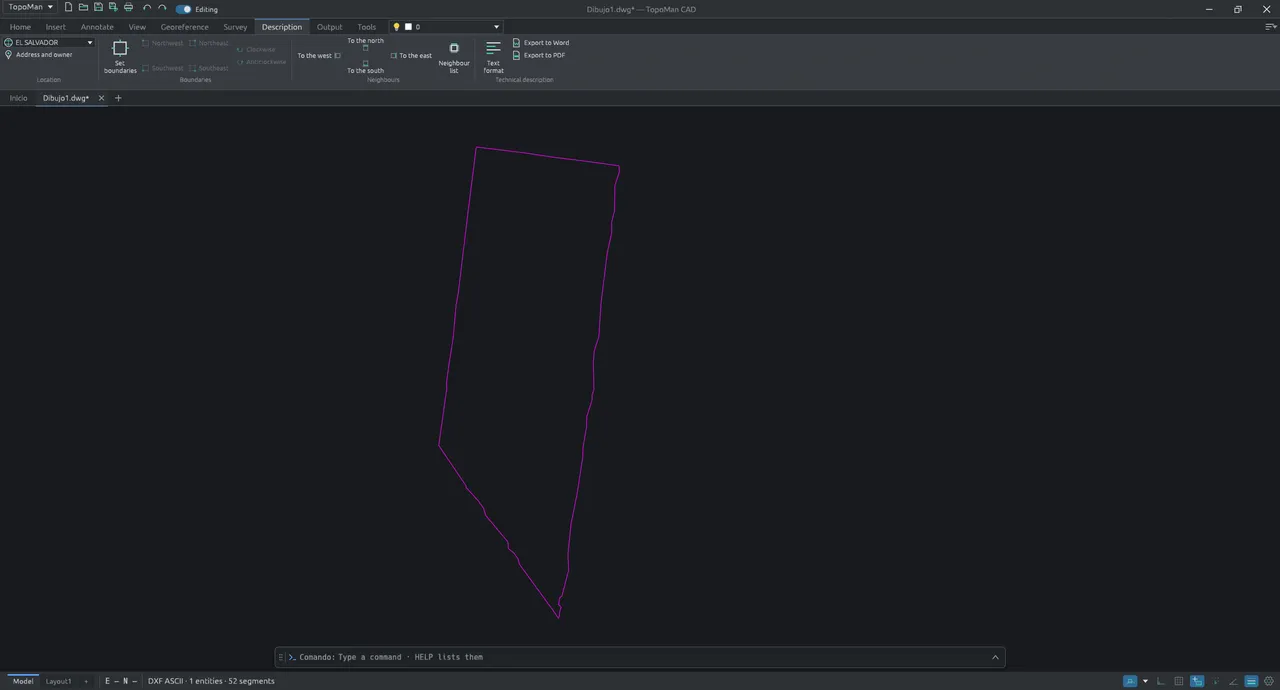Toggle snap tracking dots icon
The height and width of the screenshot is (690, 1280).
click(x=1215, y=681)
